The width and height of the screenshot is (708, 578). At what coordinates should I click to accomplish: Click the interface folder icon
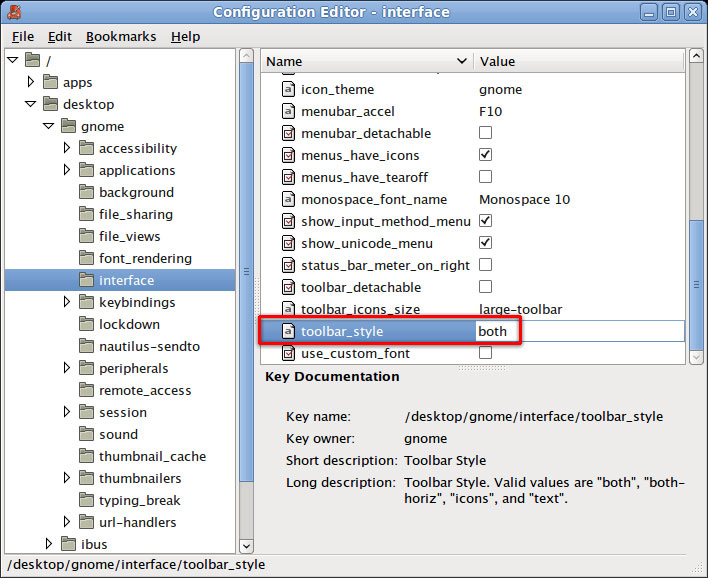(86, 280)
